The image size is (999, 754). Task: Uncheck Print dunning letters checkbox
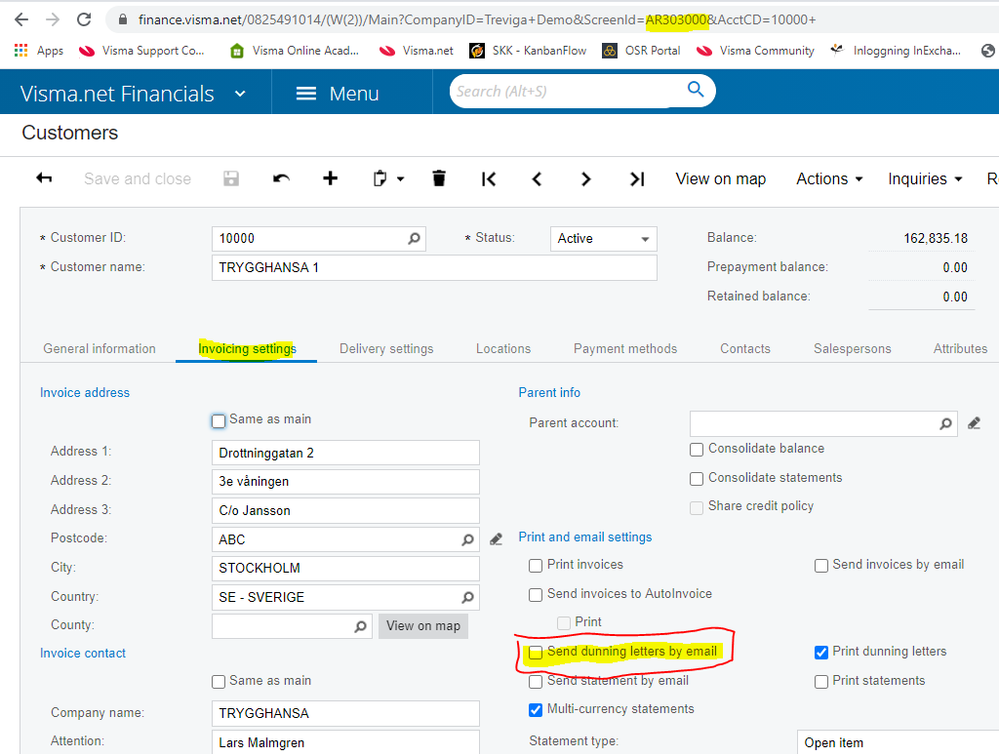coord(821,652)
